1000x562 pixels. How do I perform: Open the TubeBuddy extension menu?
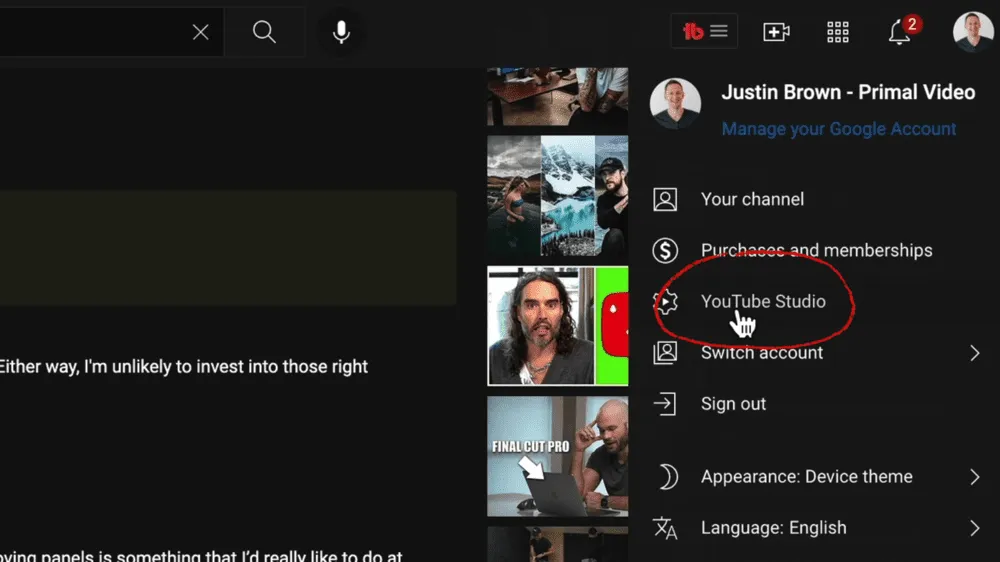[704, 32]
